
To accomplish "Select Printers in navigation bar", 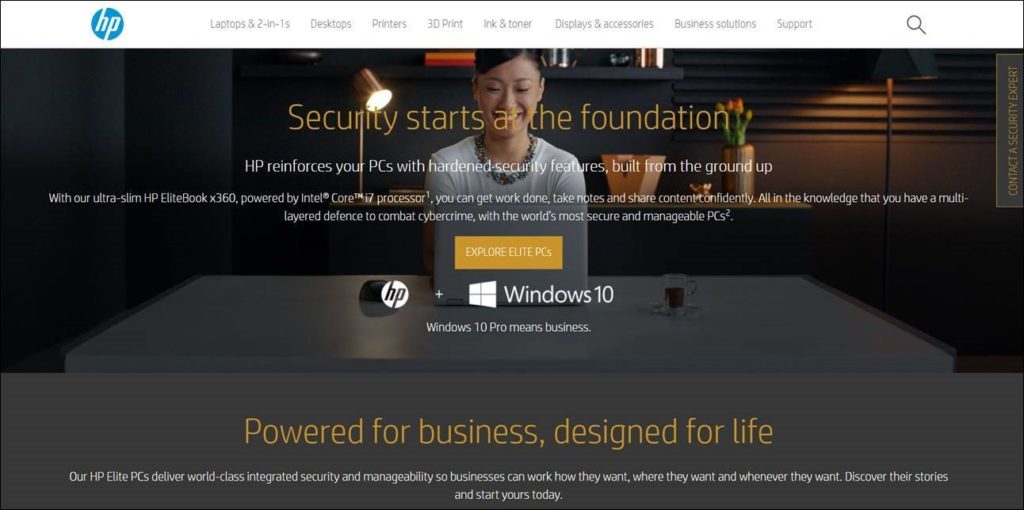I will pyautogui.click(x=389, y=24).
